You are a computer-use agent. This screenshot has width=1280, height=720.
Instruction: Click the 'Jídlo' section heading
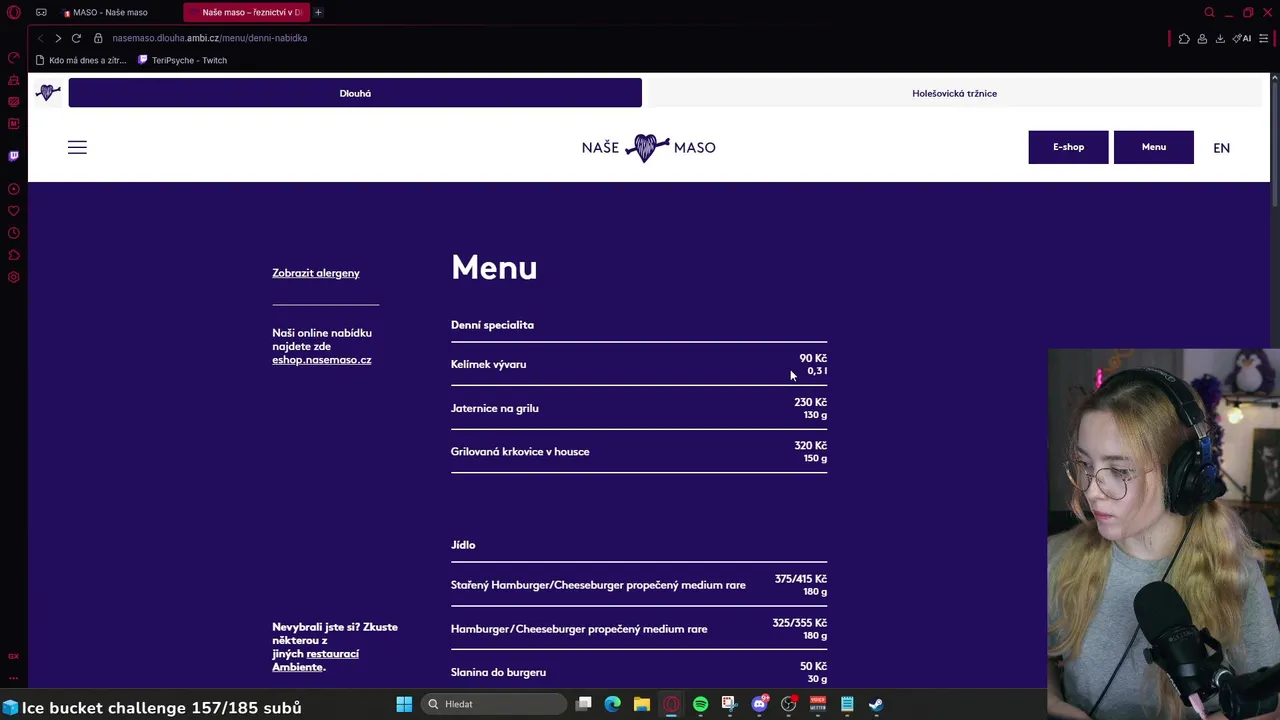(x=463, y=545)
